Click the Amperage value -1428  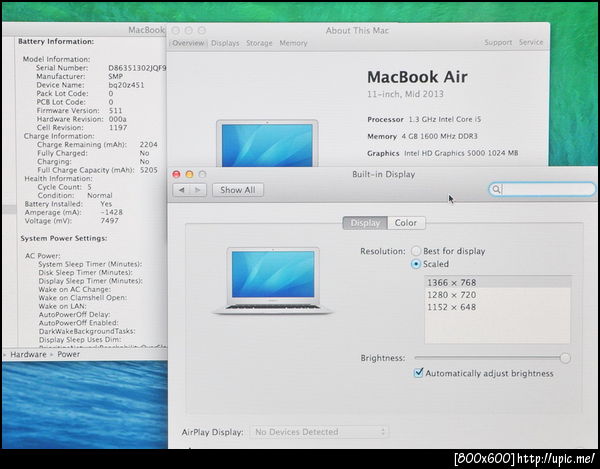pyautogui.click(x=112, y=212)
